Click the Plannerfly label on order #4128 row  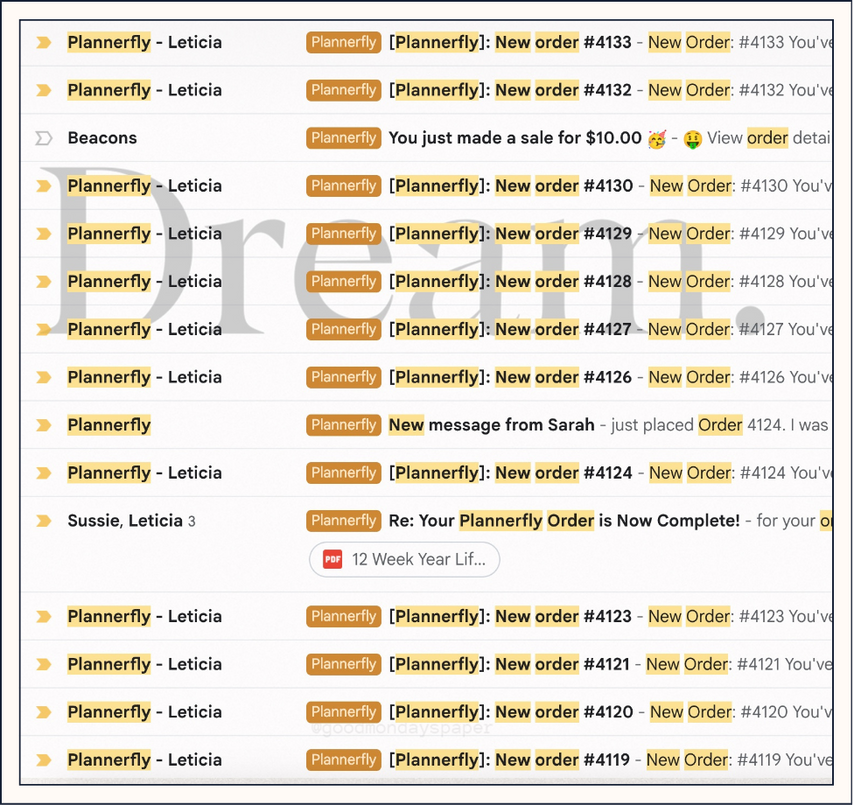coord(344,282)
